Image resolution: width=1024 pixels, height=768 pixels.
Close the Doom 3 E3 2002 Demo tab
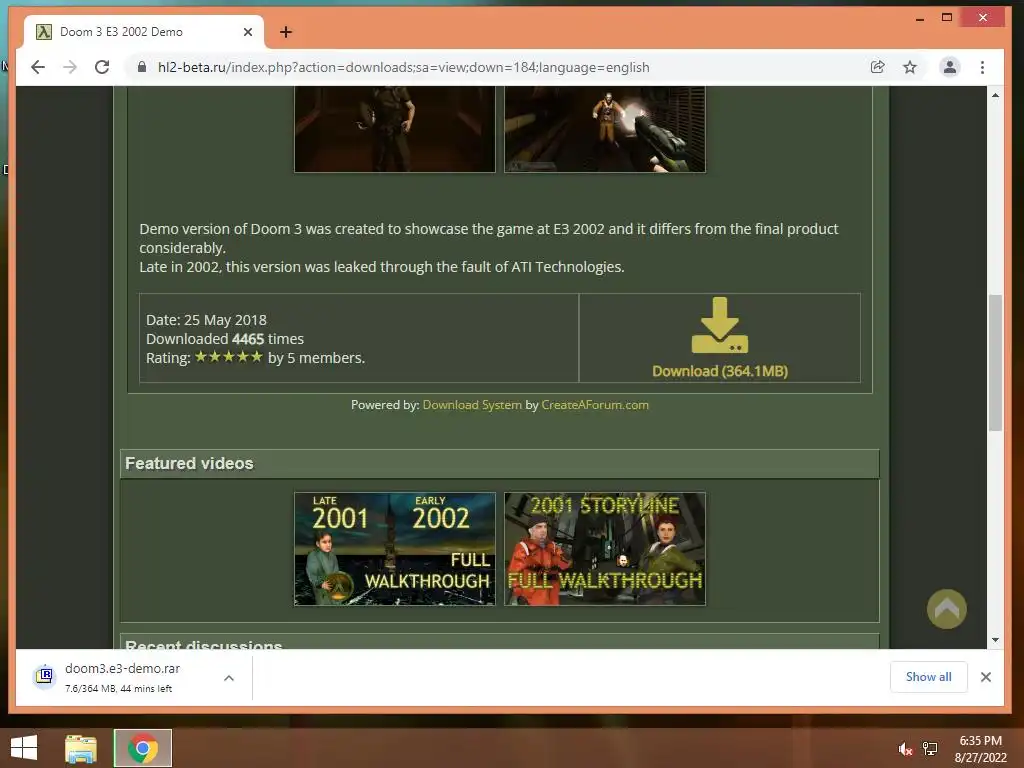pyautogui.click(x=248, y=32)
